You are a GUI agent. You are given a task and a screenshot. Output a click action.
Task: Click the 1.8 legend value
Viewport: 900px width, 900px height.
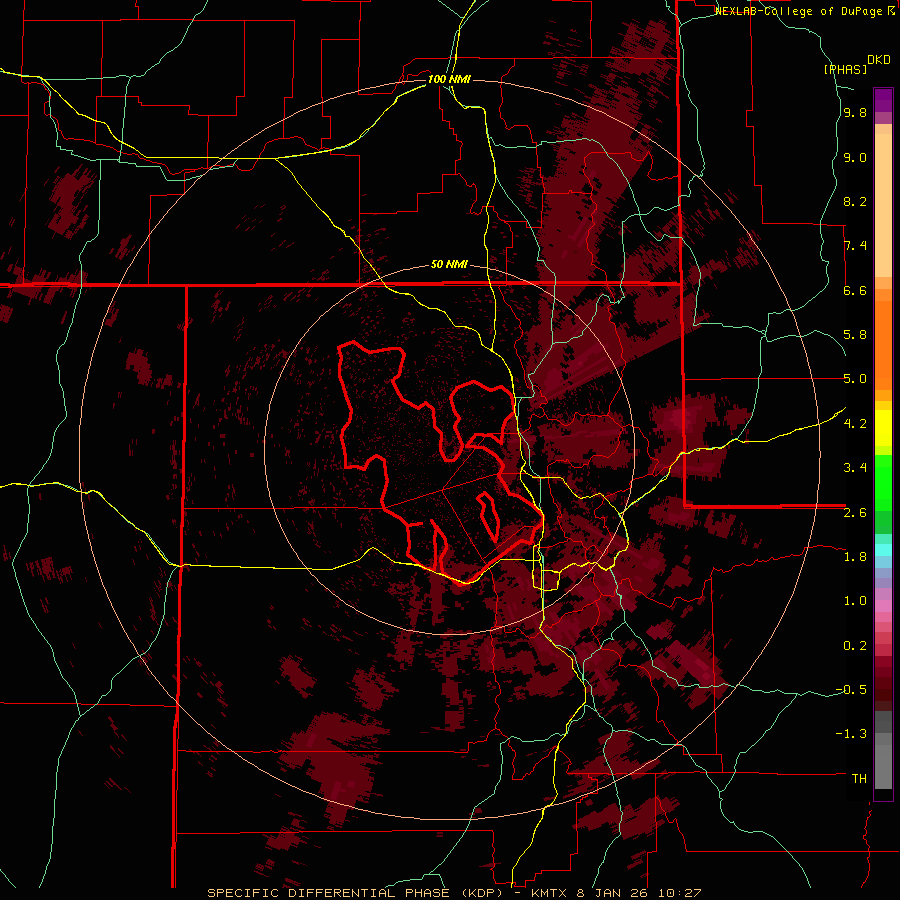pos(855,557)
